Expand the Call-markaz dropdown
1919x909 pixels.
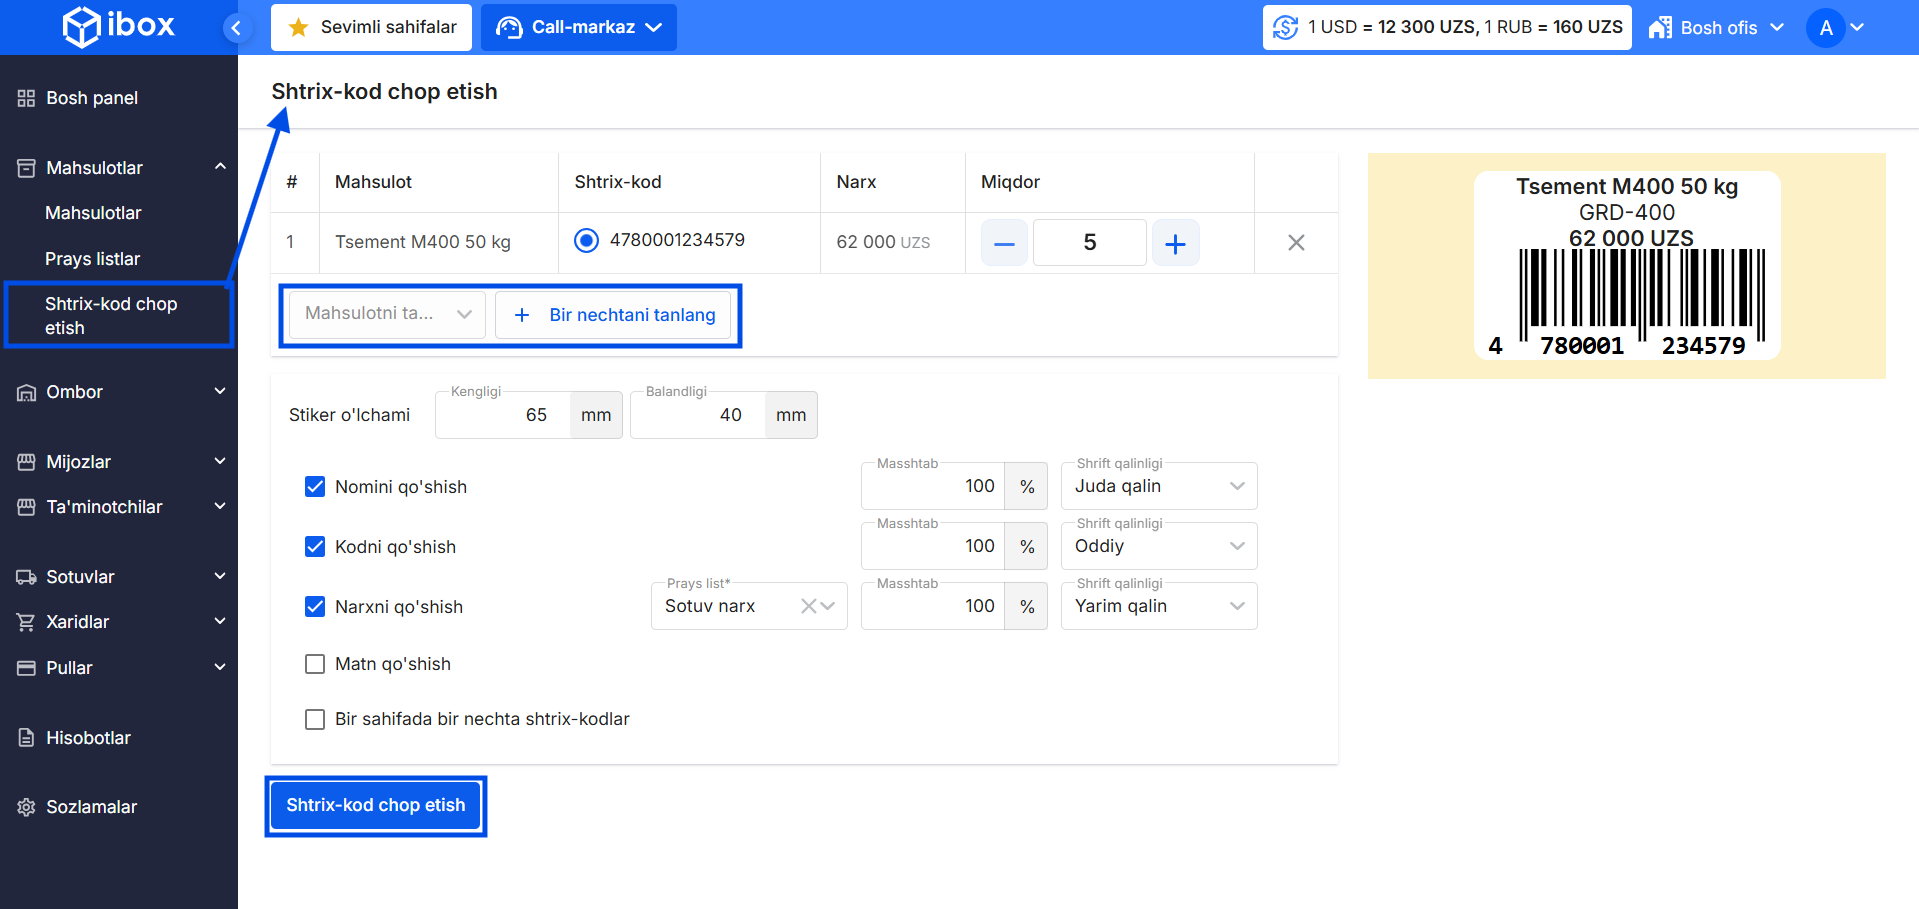579,28
